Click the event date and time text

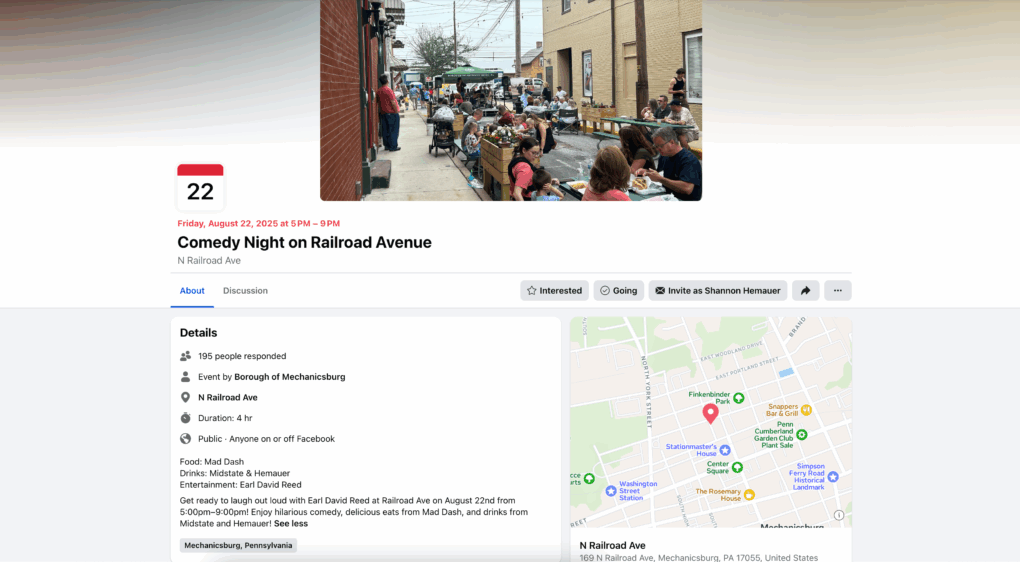259,223
